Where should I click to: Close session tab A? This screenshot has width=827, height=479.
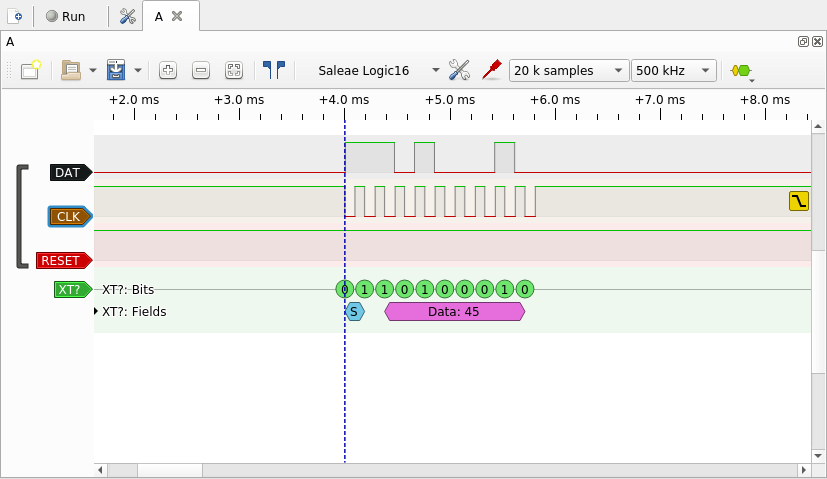(x=177, y=16)
